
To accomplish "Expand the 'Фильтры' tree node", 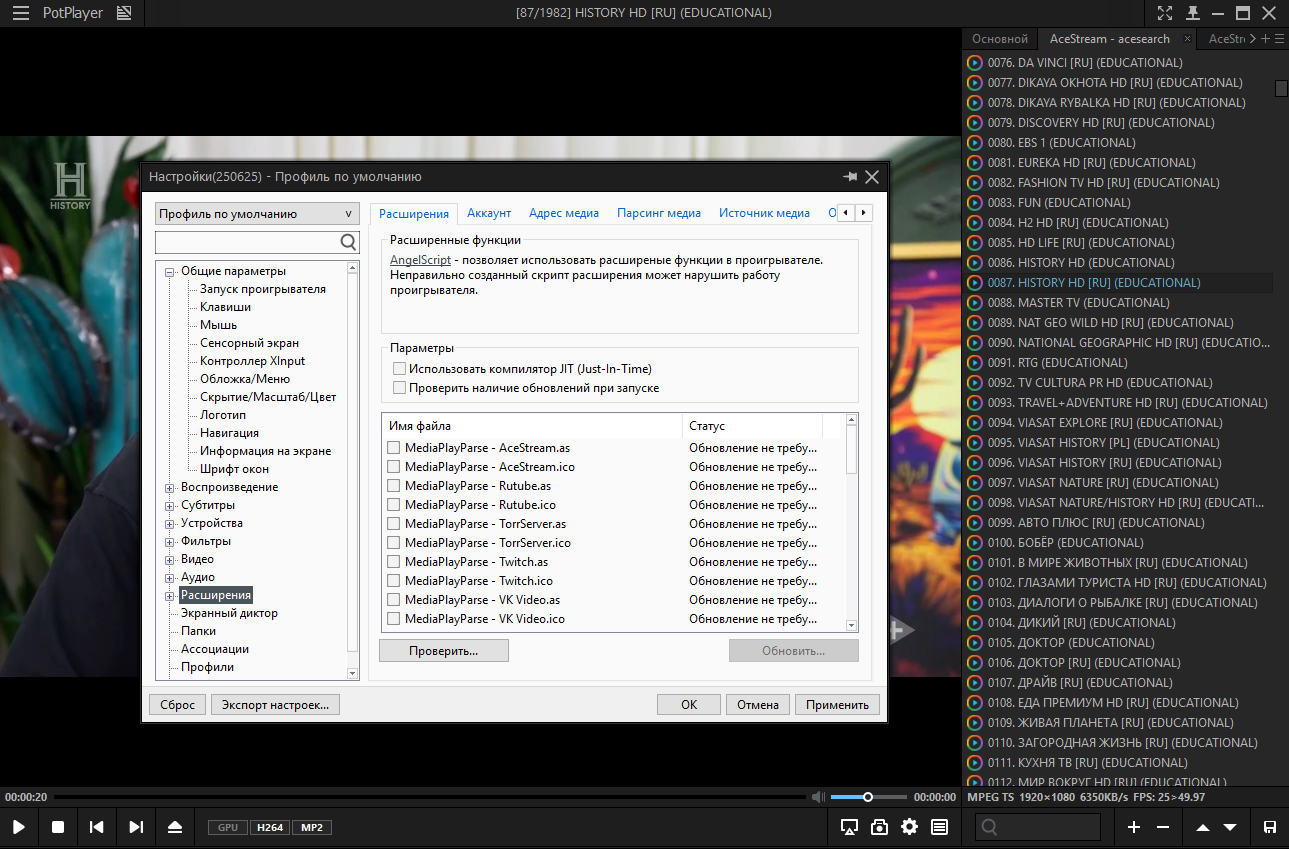I will click(x=170, y=542).
